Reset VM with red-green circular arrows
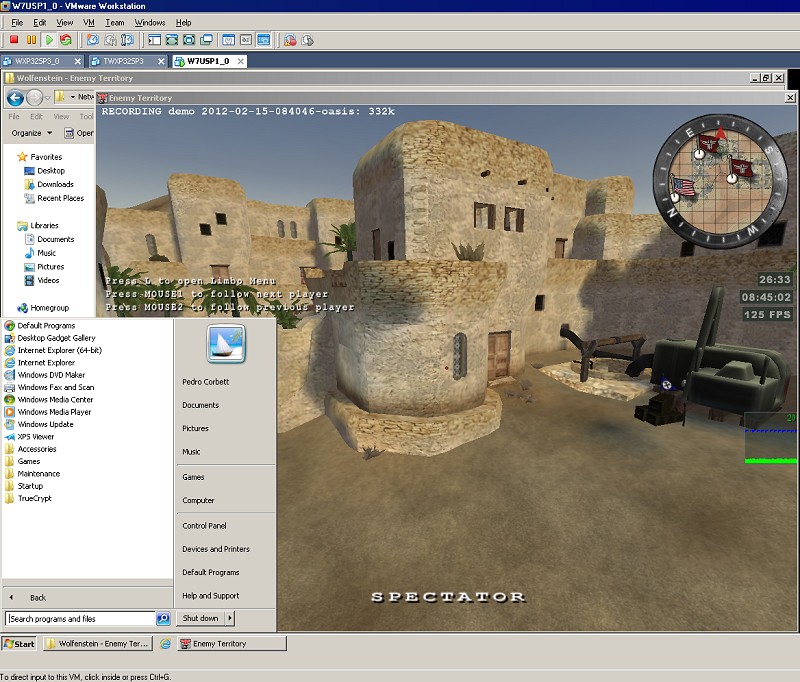Screen dimensions: 800x682 (66, 40)
